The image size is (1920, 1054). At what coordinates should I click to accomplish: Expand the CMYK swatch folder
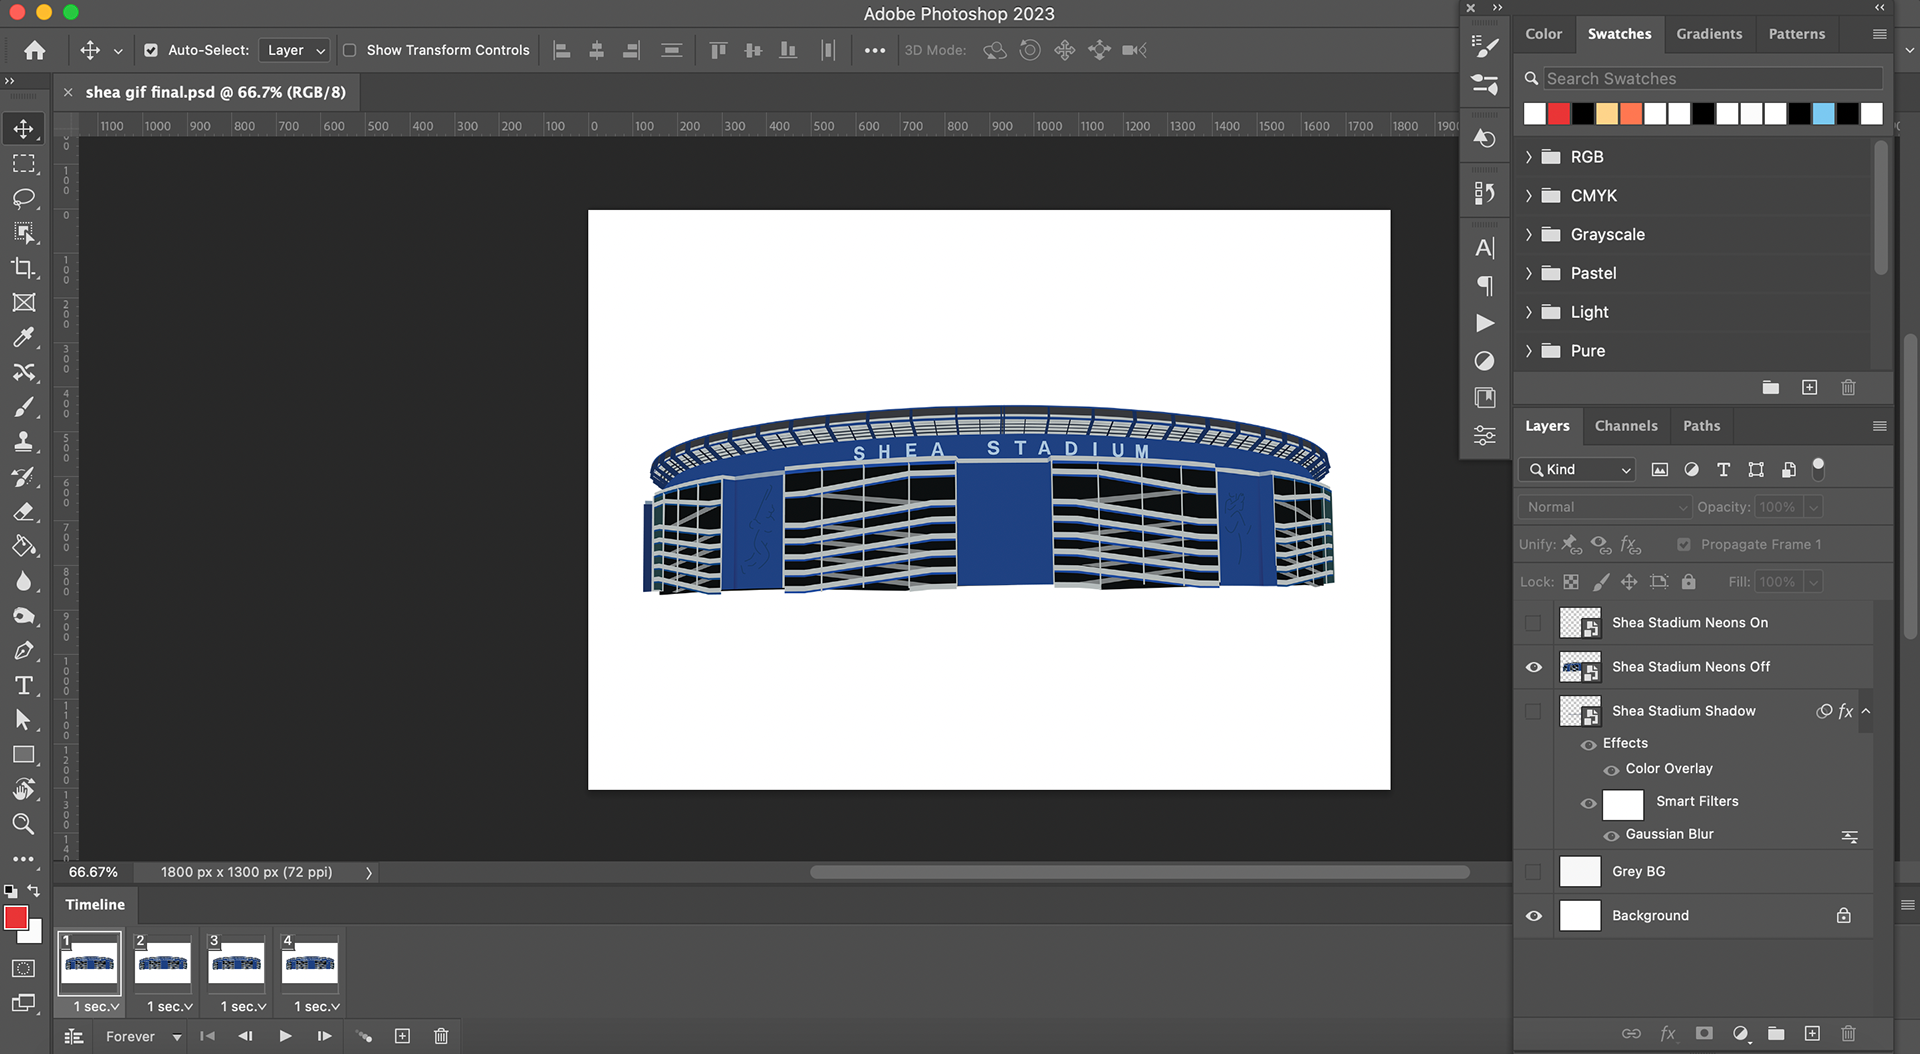pyautogui.click(x=1529, y=196)
